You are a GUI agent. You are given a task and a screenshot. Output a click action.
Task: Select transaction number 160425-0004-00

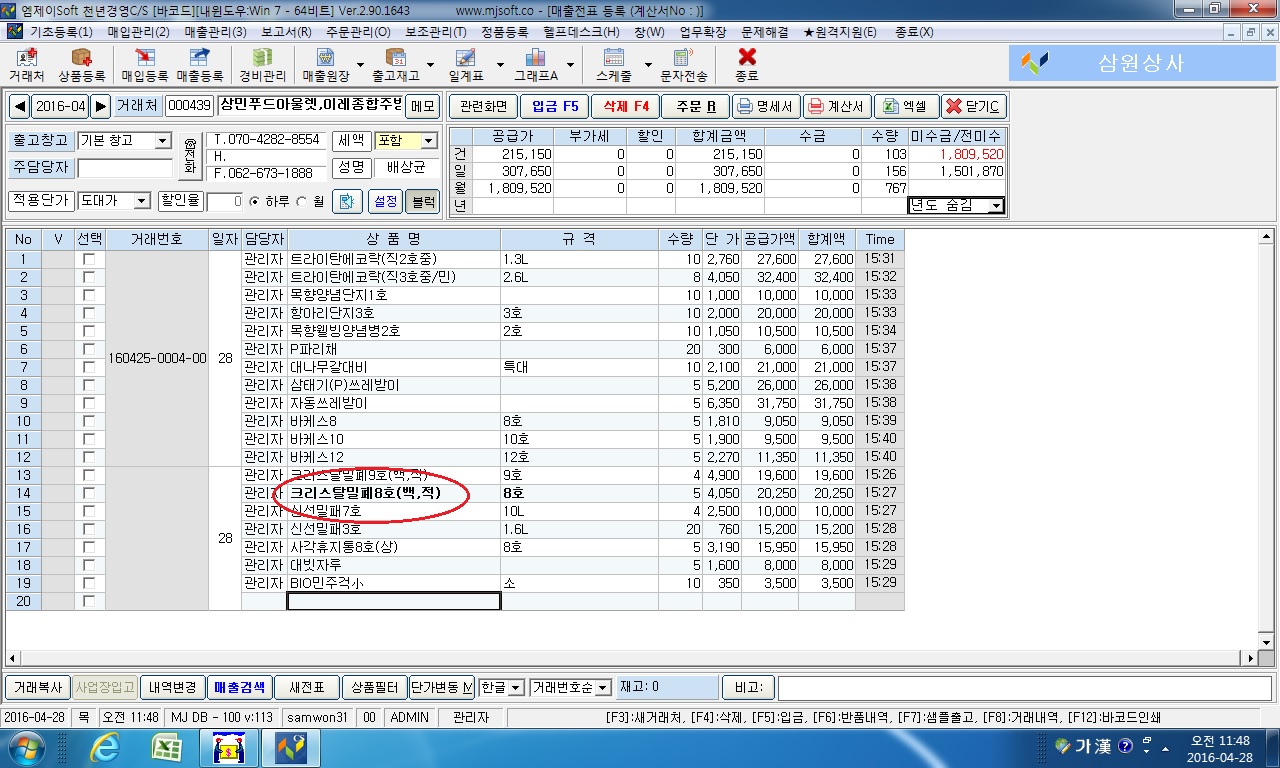(157, 358)
